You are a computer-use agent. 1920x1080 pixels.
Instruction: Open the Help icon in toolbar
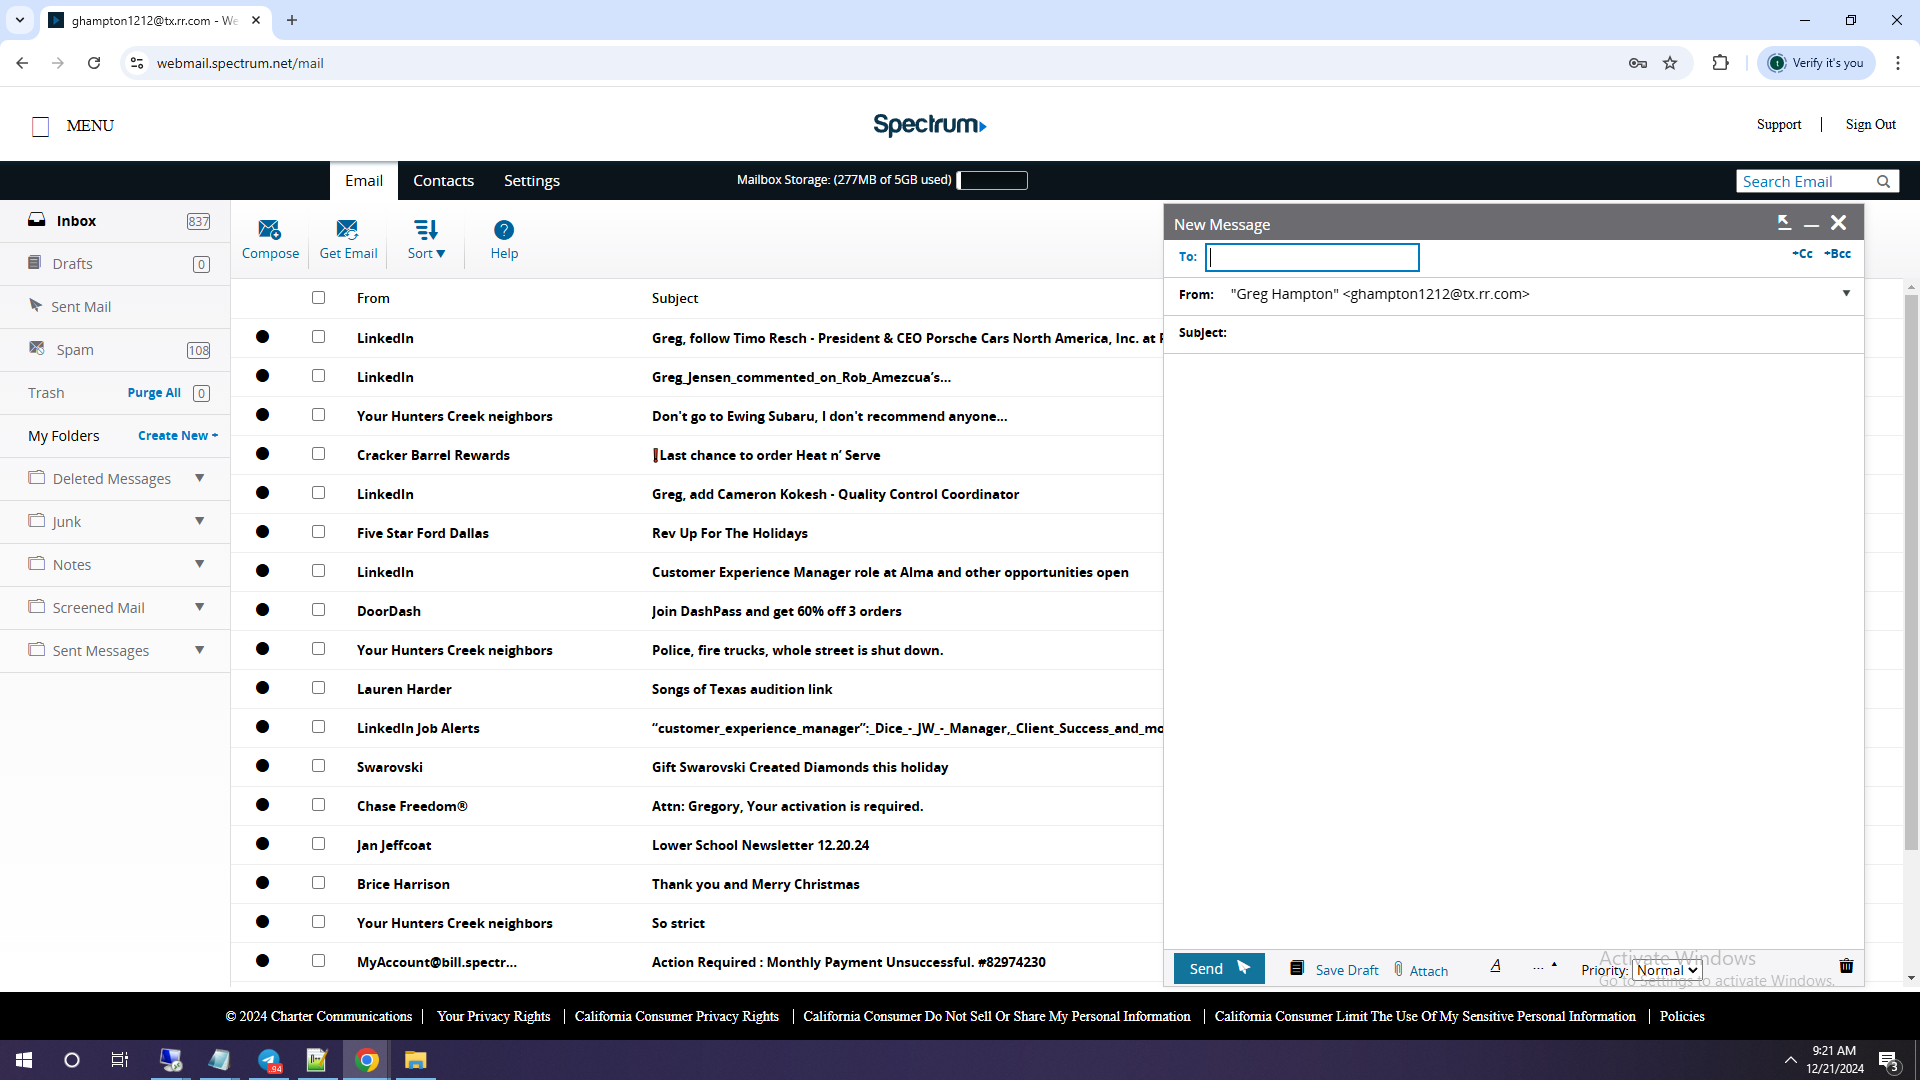(504, 231)
